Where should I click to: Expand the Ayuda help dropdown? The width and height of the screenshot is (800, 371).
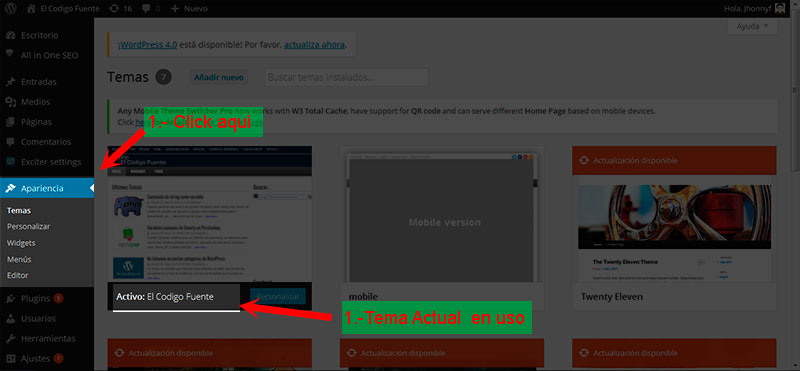pyautogui.click(x=752, y=27)
